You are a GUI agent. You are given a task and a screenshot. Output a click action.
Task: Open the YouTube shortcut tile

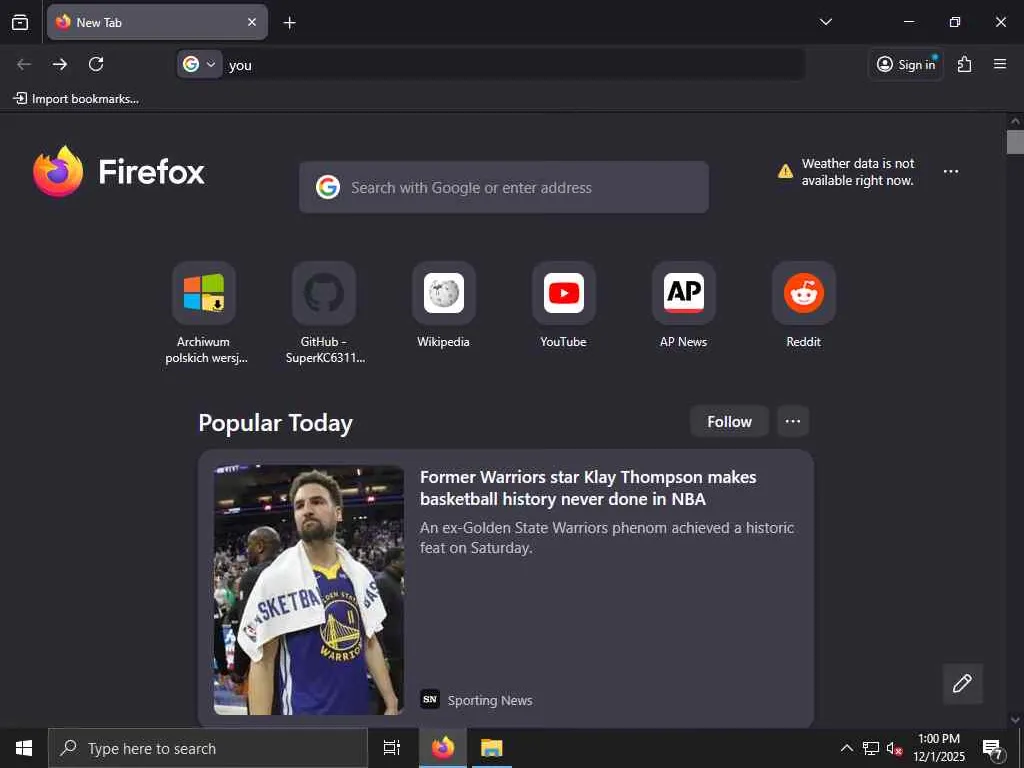tap(564, 305)
